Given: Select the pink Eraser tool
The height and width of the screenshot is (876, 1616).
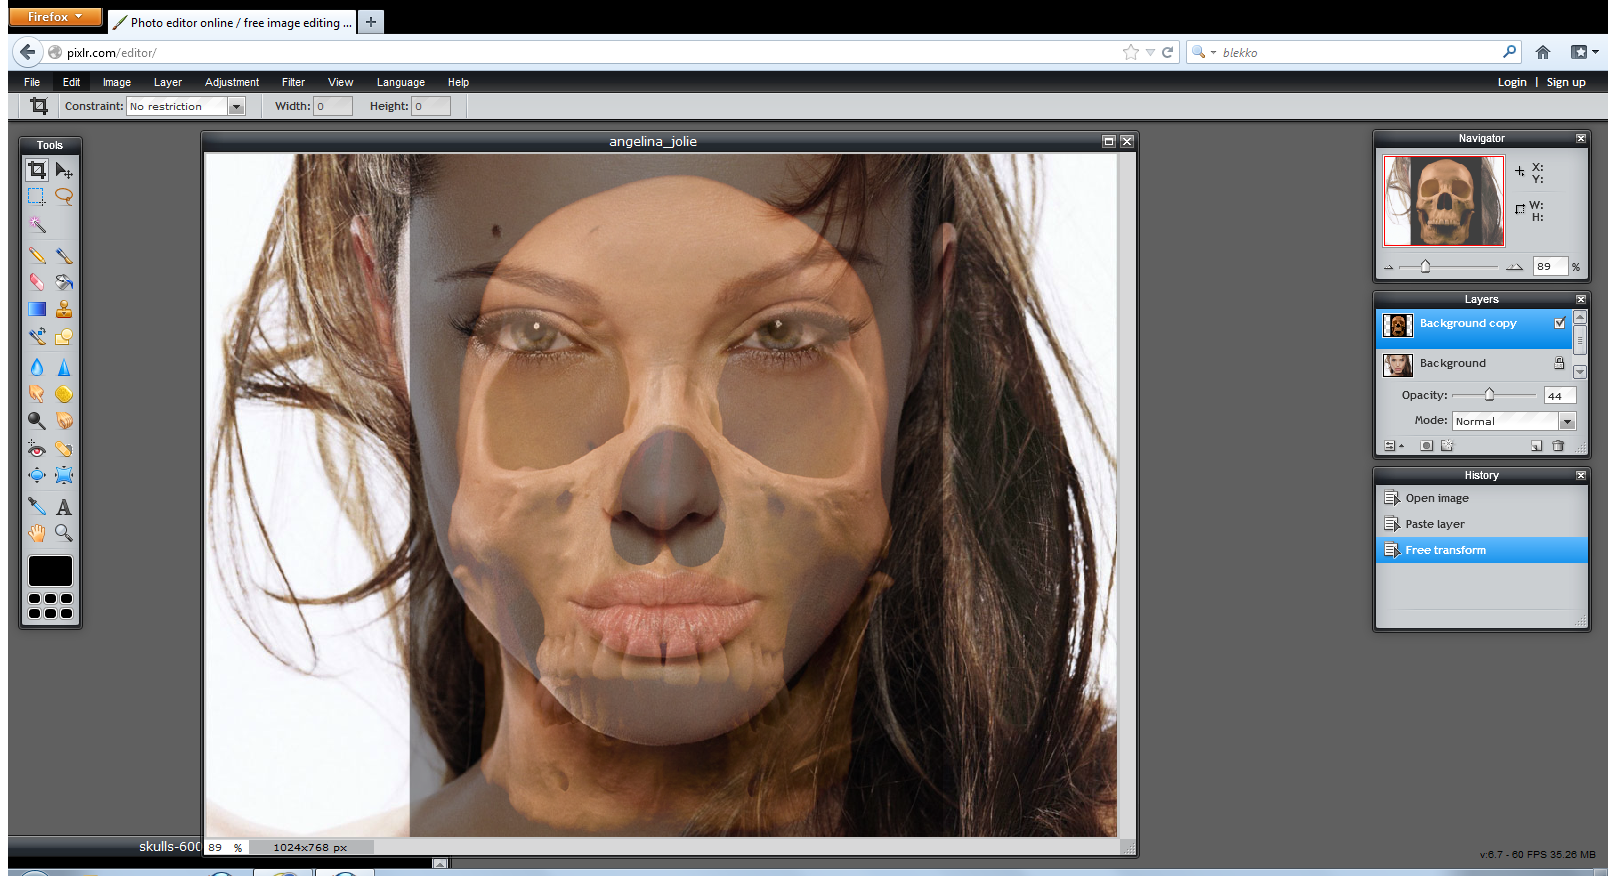Looking at the screenshot, I should 37,282.
